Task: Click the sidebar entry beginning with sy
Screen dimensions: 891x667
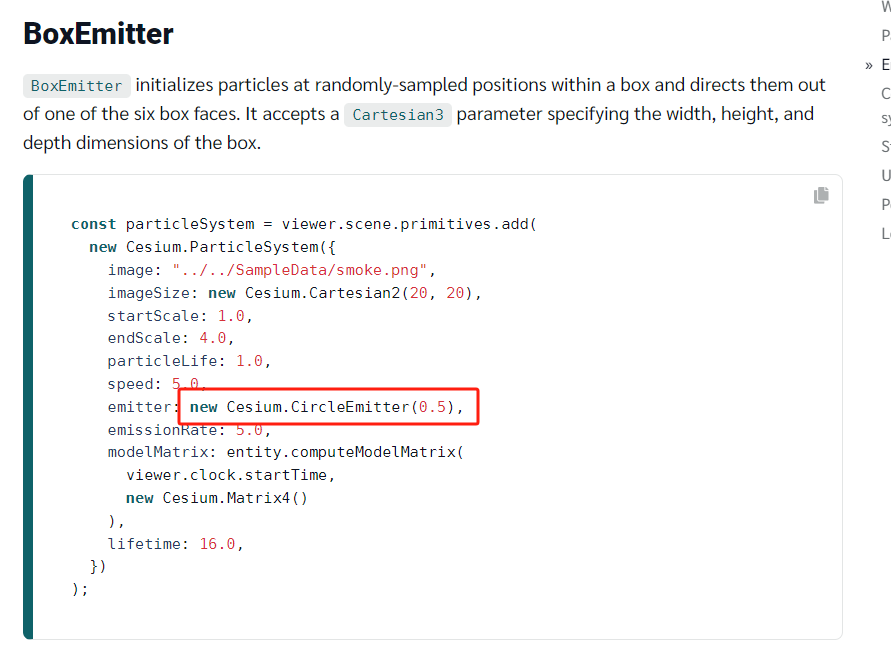Action: tap(884, 117)
